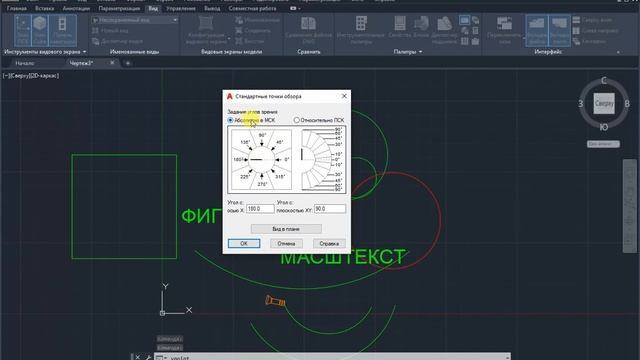Click Вид в плане button
This screenshot has width=640, height=360.
click(286, 229)
